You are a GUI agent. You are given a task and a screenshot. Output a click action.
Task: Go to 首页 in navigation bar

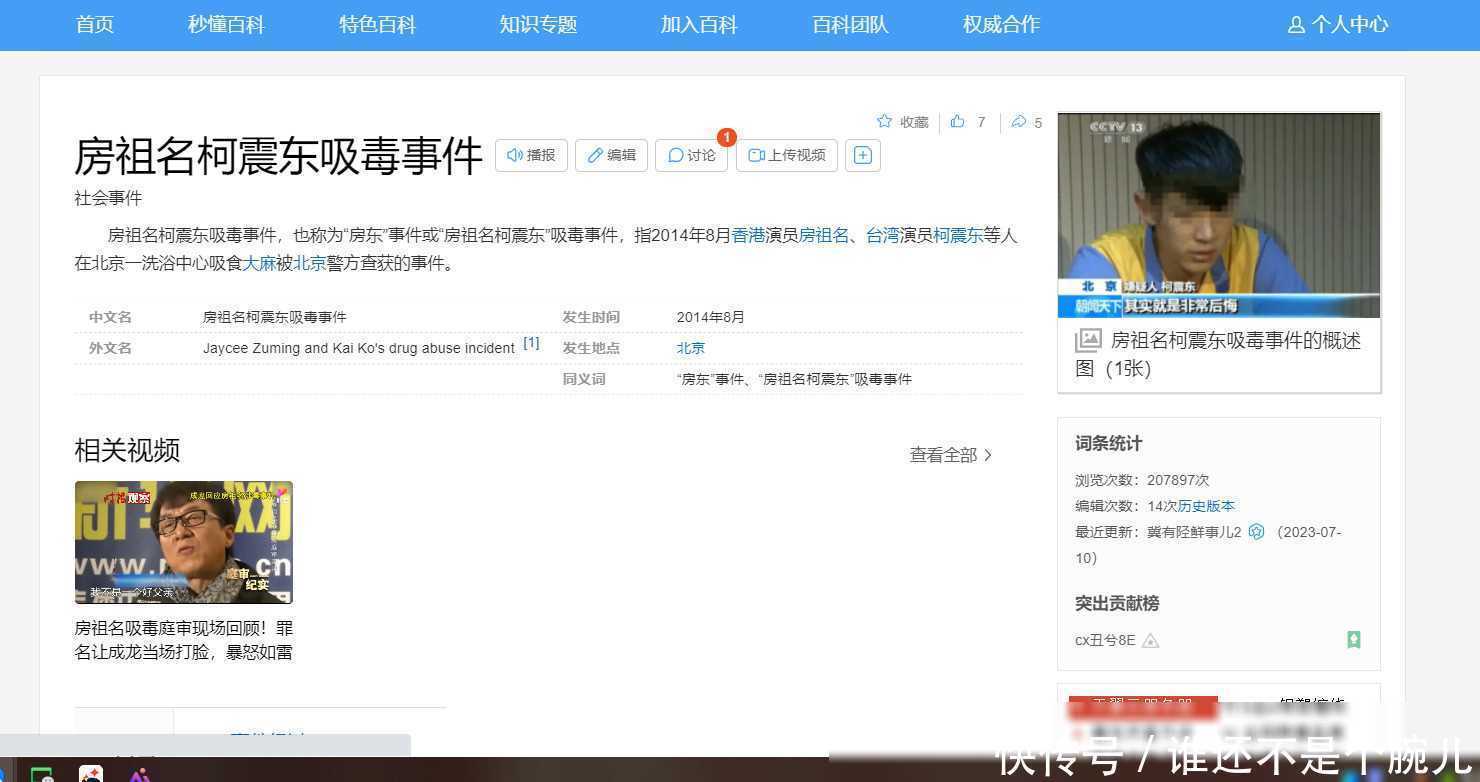[x=95, y=24]
